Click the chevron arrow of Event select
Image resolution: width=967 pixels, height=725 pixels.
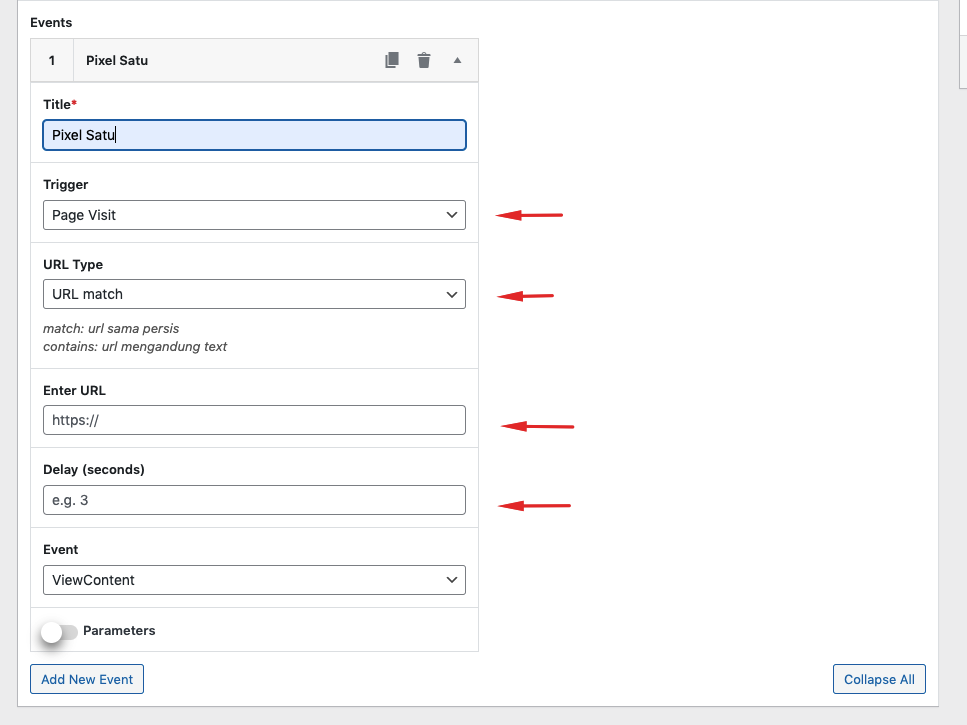click(x=451, y=580)
